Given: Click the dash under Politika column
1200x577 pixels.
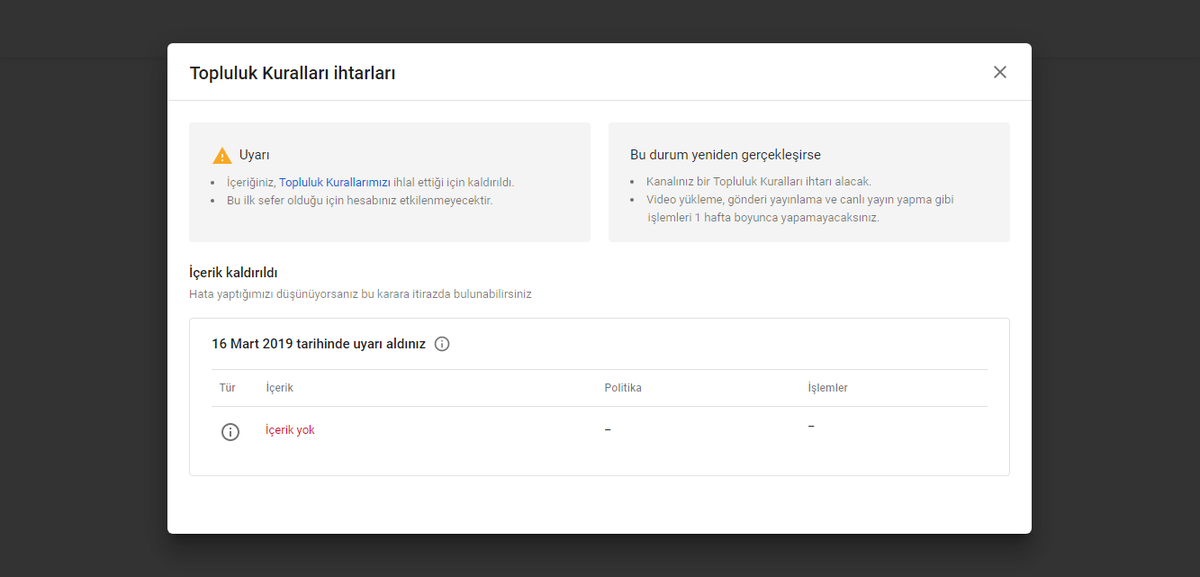Looking at the screenshot, I should [x=607, y=430].
